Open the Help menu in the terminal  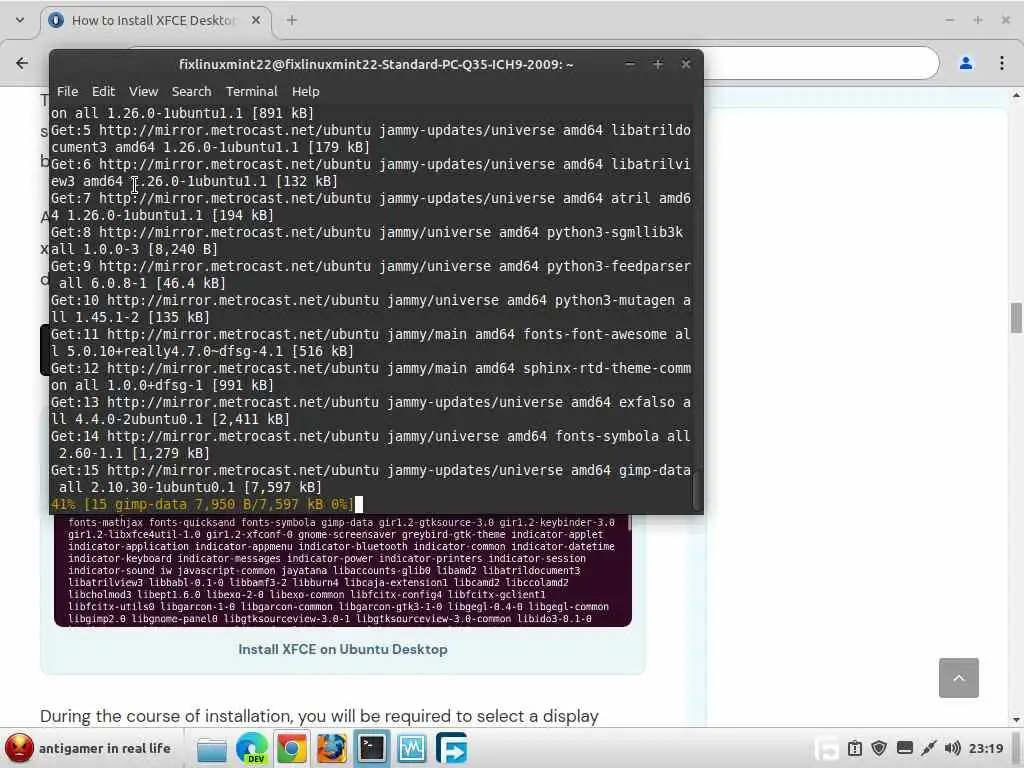point(305,91)
